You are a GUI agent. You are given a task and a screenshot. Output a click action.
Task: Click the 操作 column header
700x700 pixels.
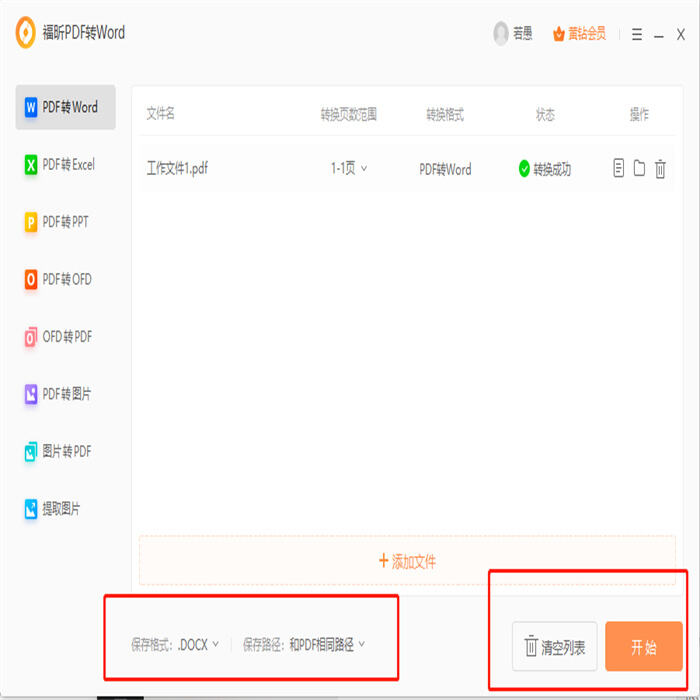coord(639,114)
